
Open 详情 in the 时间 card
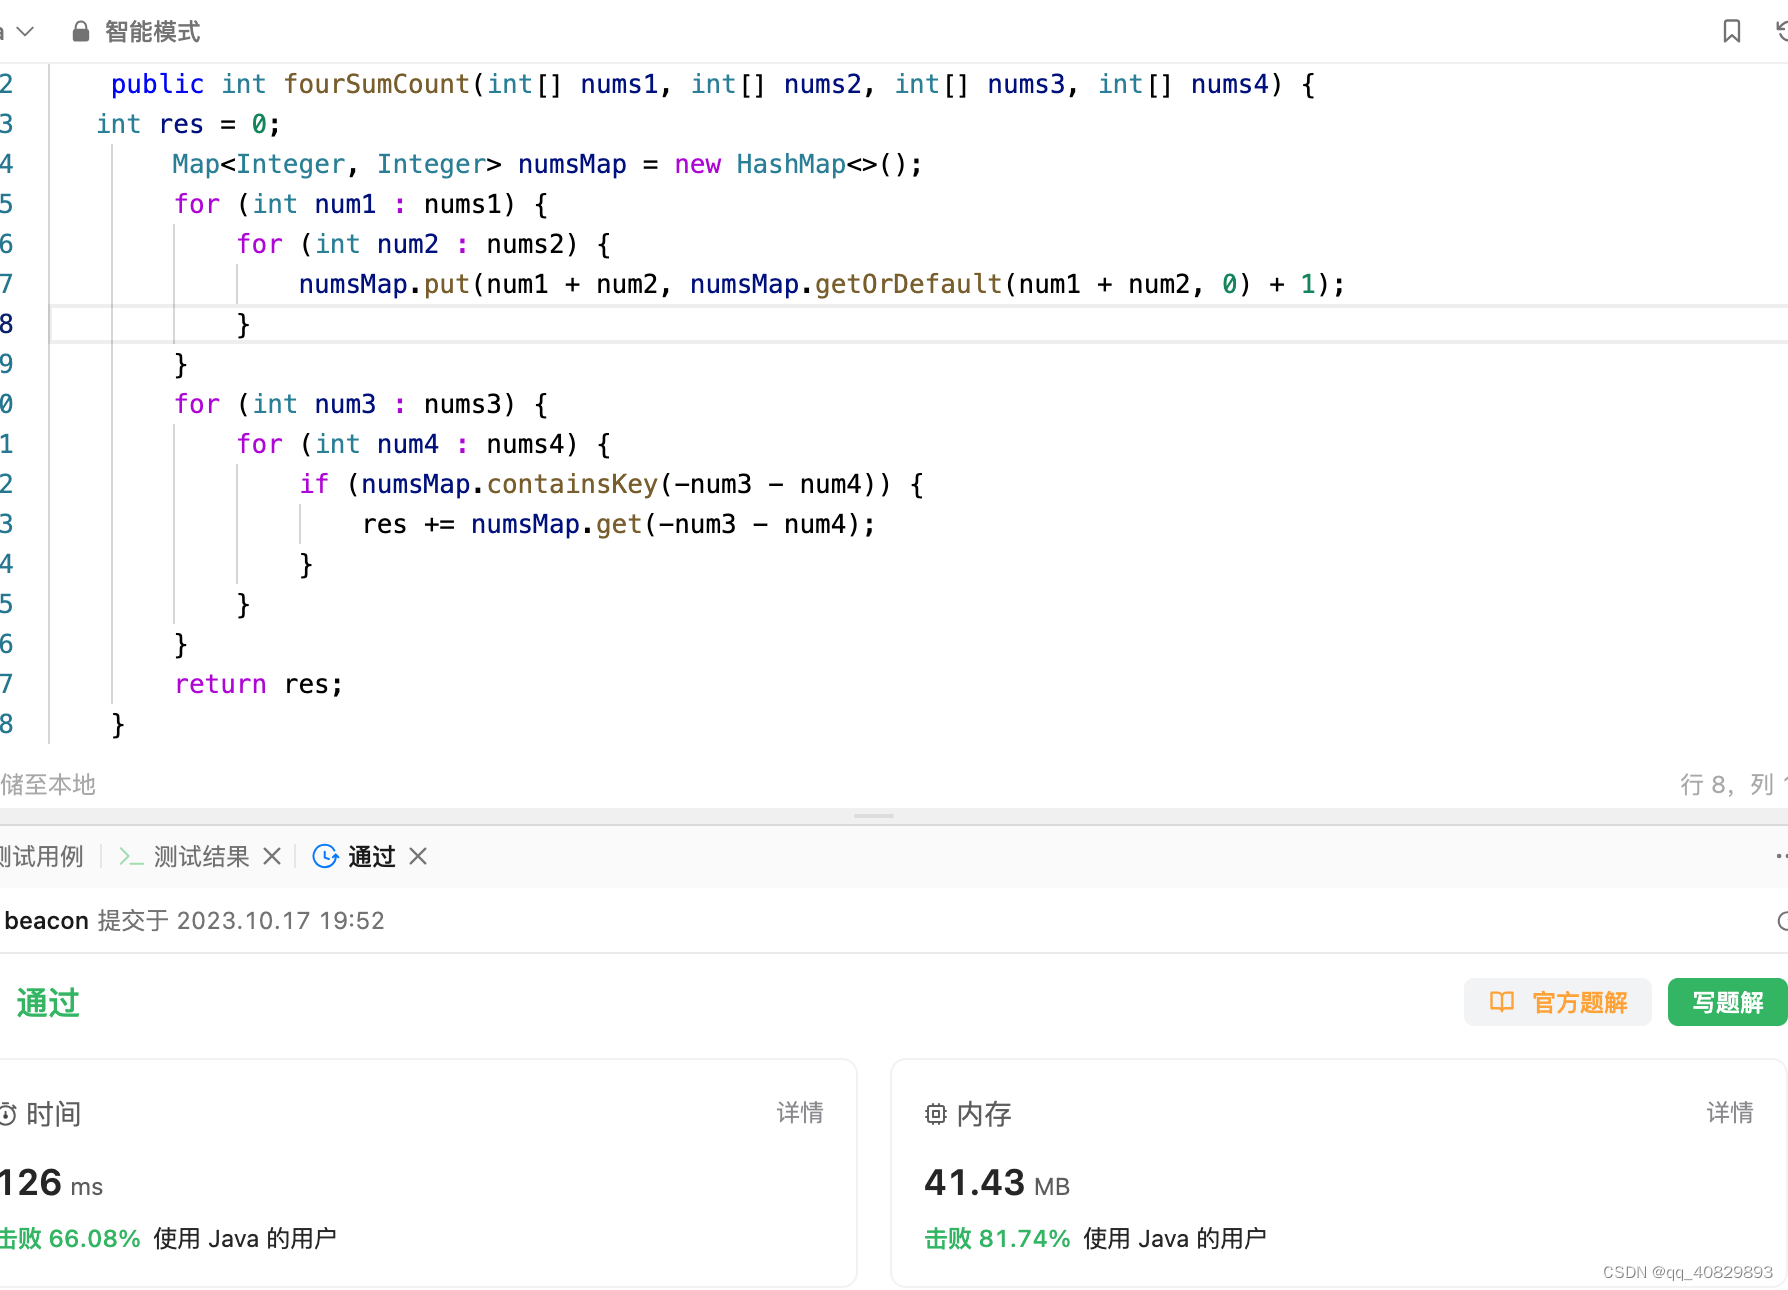[x=800, y=1113]
